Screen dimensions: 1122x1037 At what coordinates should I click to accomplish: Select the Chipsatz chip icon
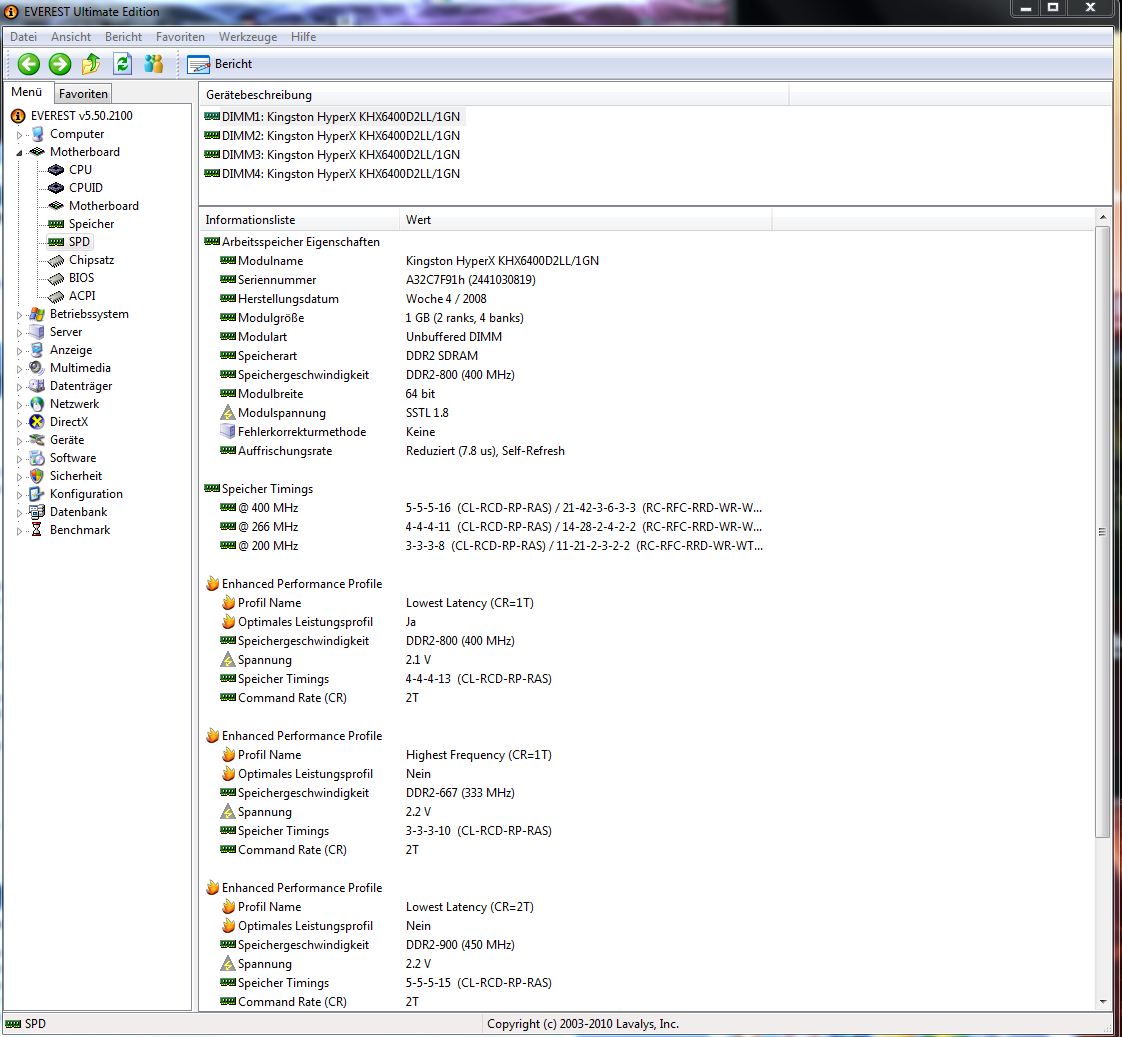pyautogui.click(x=56, y=261)
